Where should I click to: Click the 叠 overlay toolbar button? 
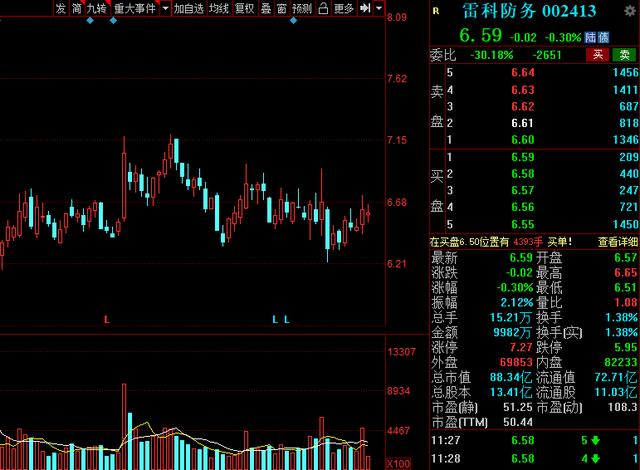click(266, 8)
